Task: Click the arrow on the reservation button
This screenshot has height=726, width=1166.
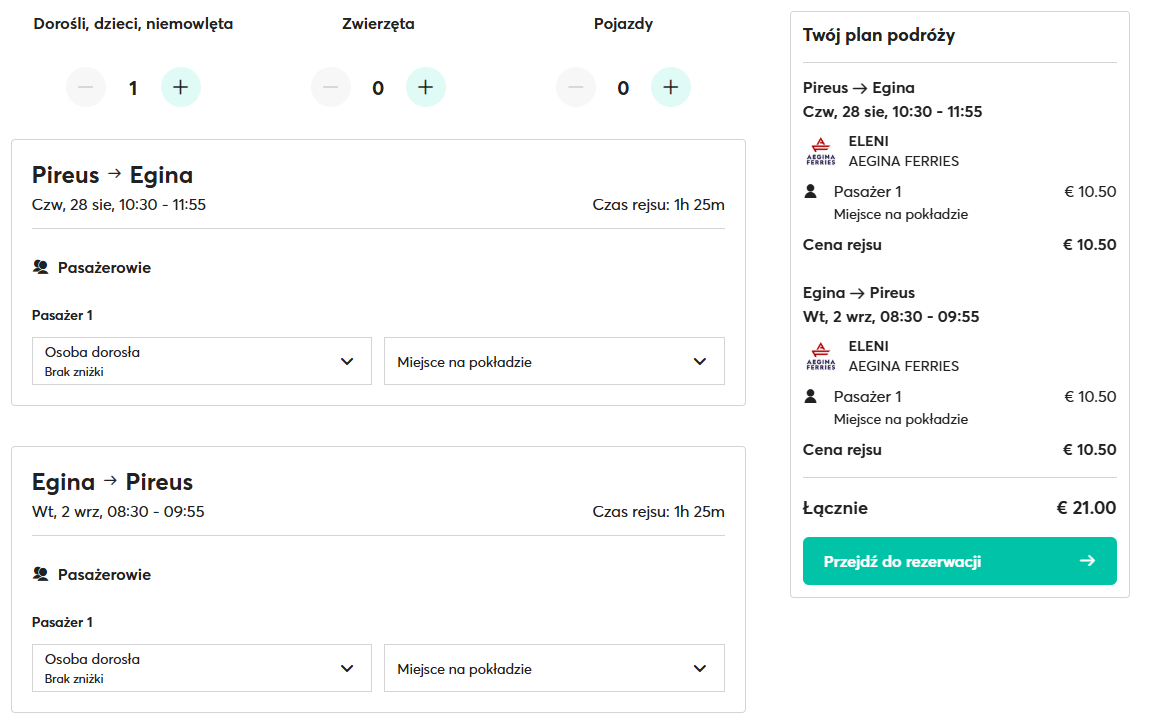Action: (1088, 561)
